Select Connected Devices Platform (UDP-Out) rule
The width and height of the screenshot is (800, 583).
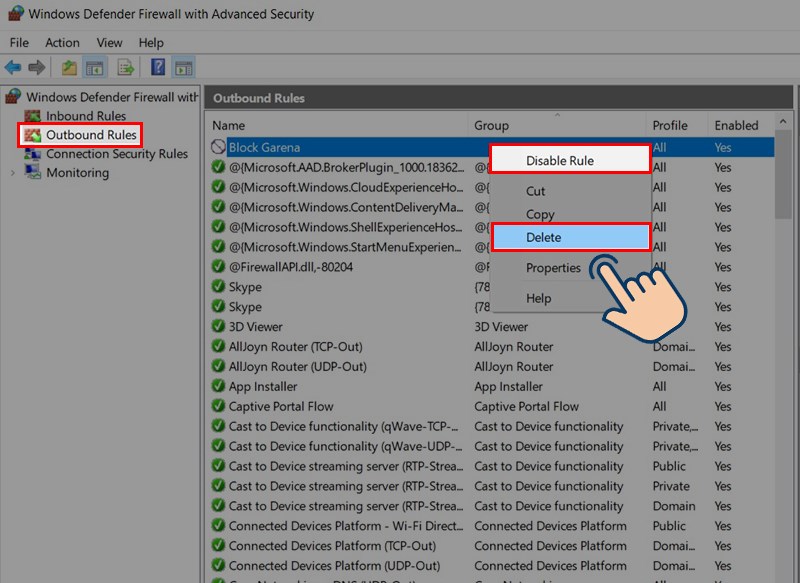coord(334,565)
